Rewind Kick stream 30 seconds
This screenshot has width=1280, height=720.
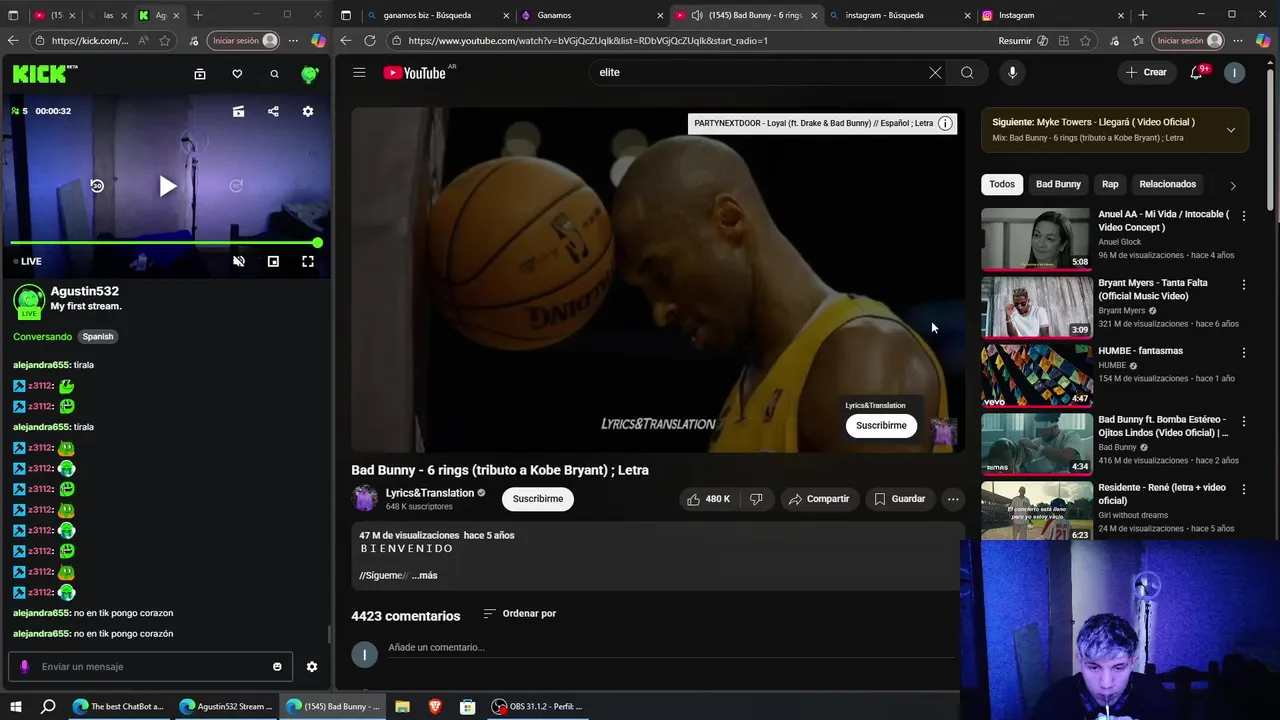(97, 186)
